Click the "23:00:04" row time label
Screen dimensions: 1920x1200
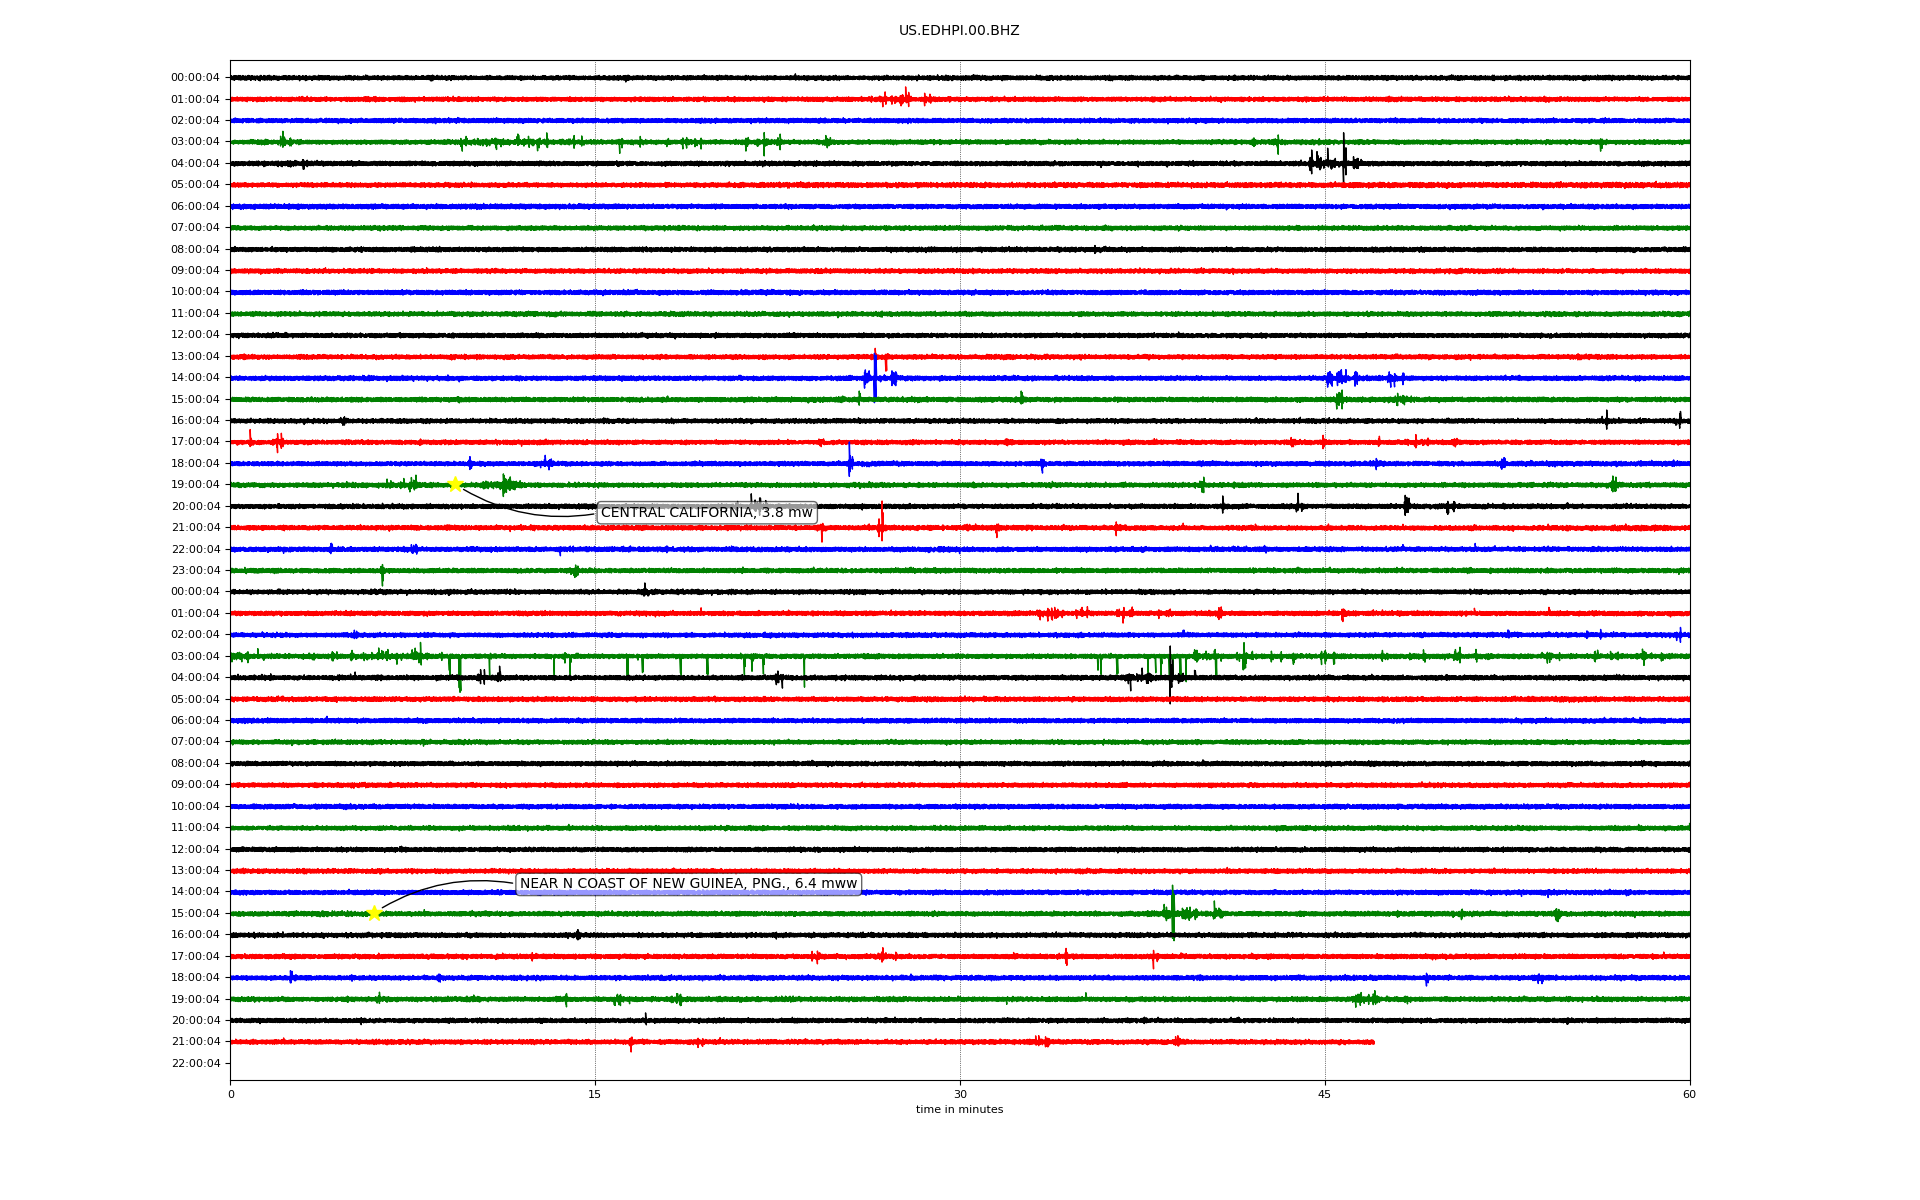pyautogui.click(x=195, y=571)
